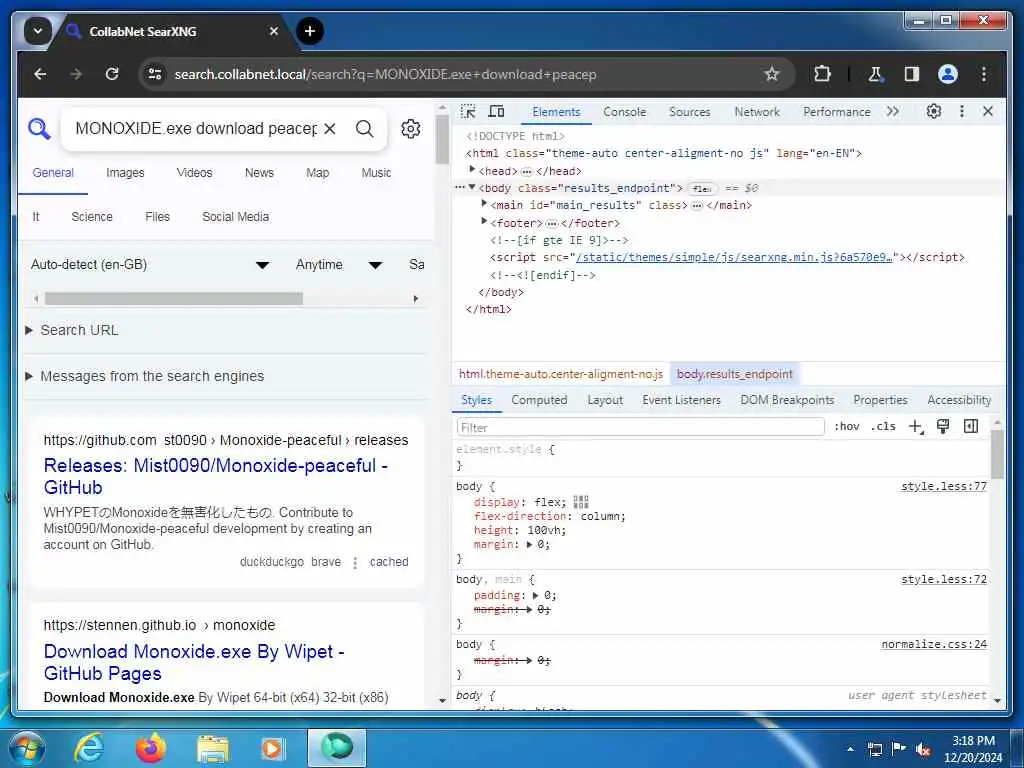Expand the head element node
The image size is (1024, 768).
click(472, 170)
